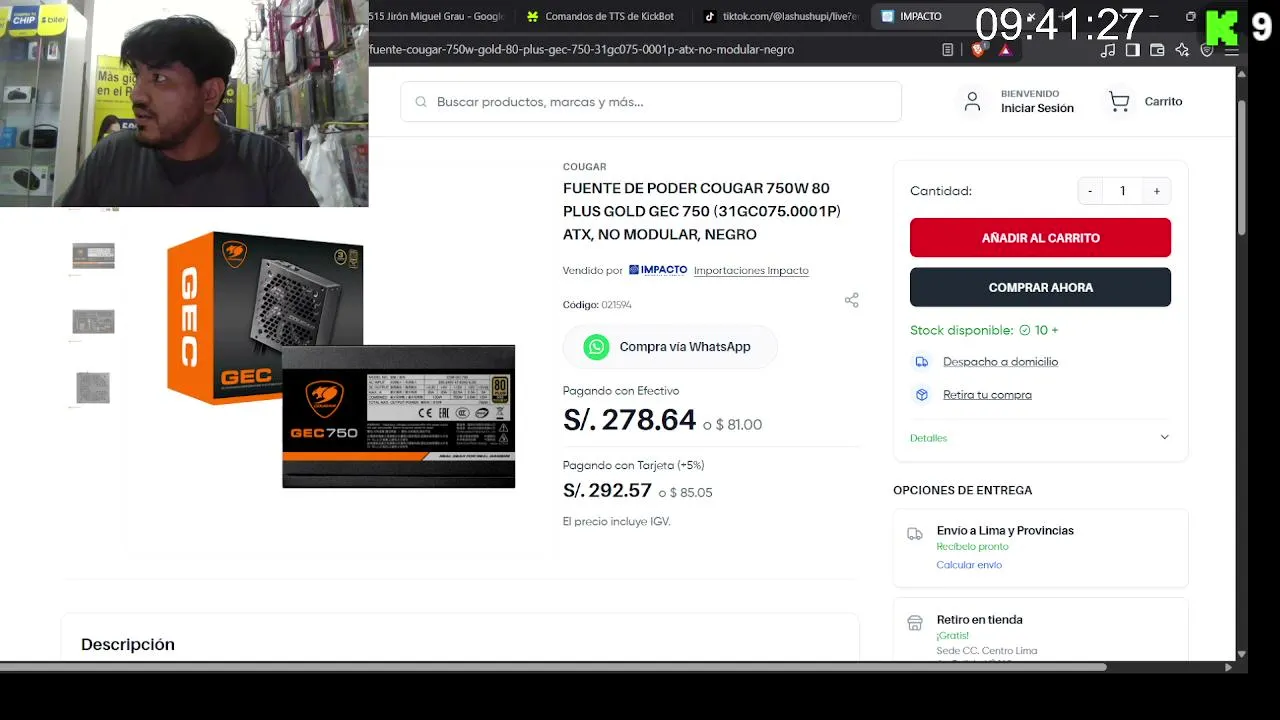The height and width of the screenshot is (720, 1280).
Task: Open the Brave playlist music note icon
Action: point(1108,49)
